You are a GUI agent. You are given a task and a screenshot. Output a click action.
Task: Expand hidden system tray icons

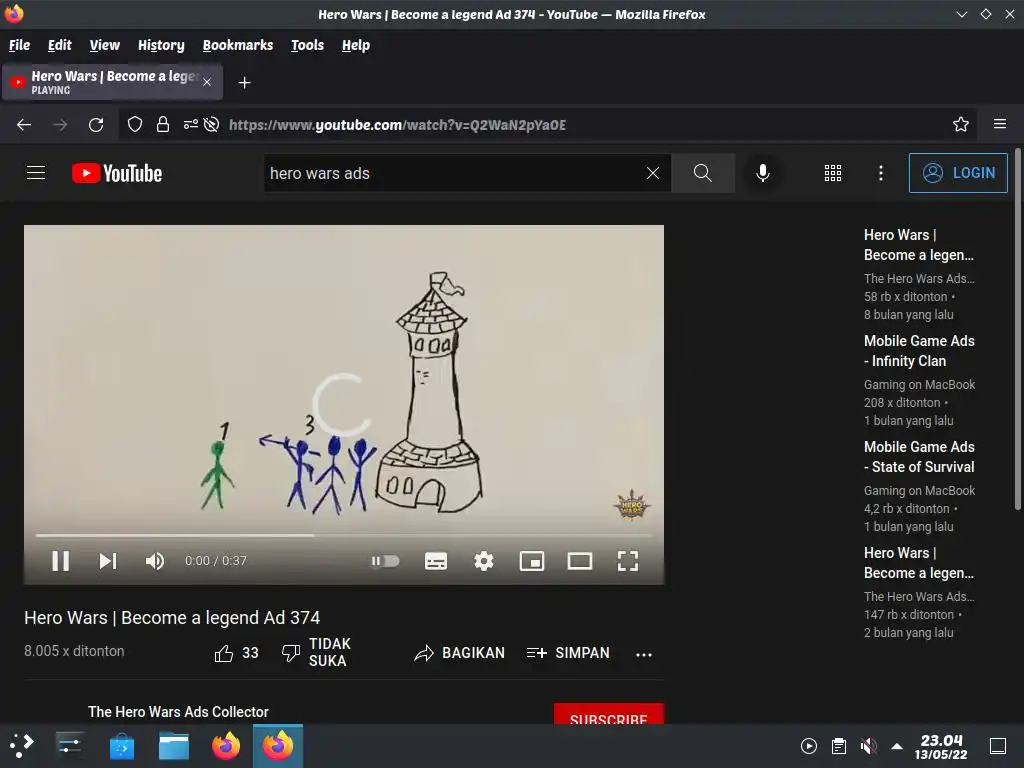[x=897, y=746]
